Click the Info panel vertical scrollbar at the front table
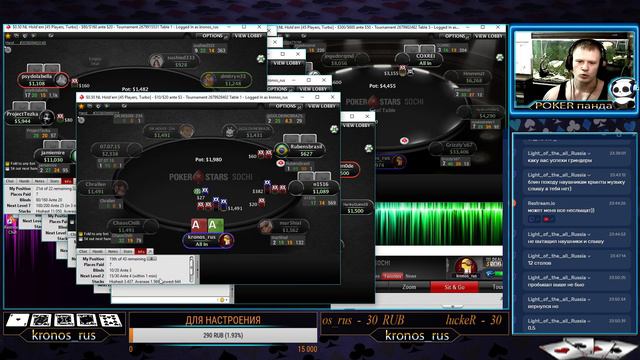 pyautogui.click(x=191, y=269)
